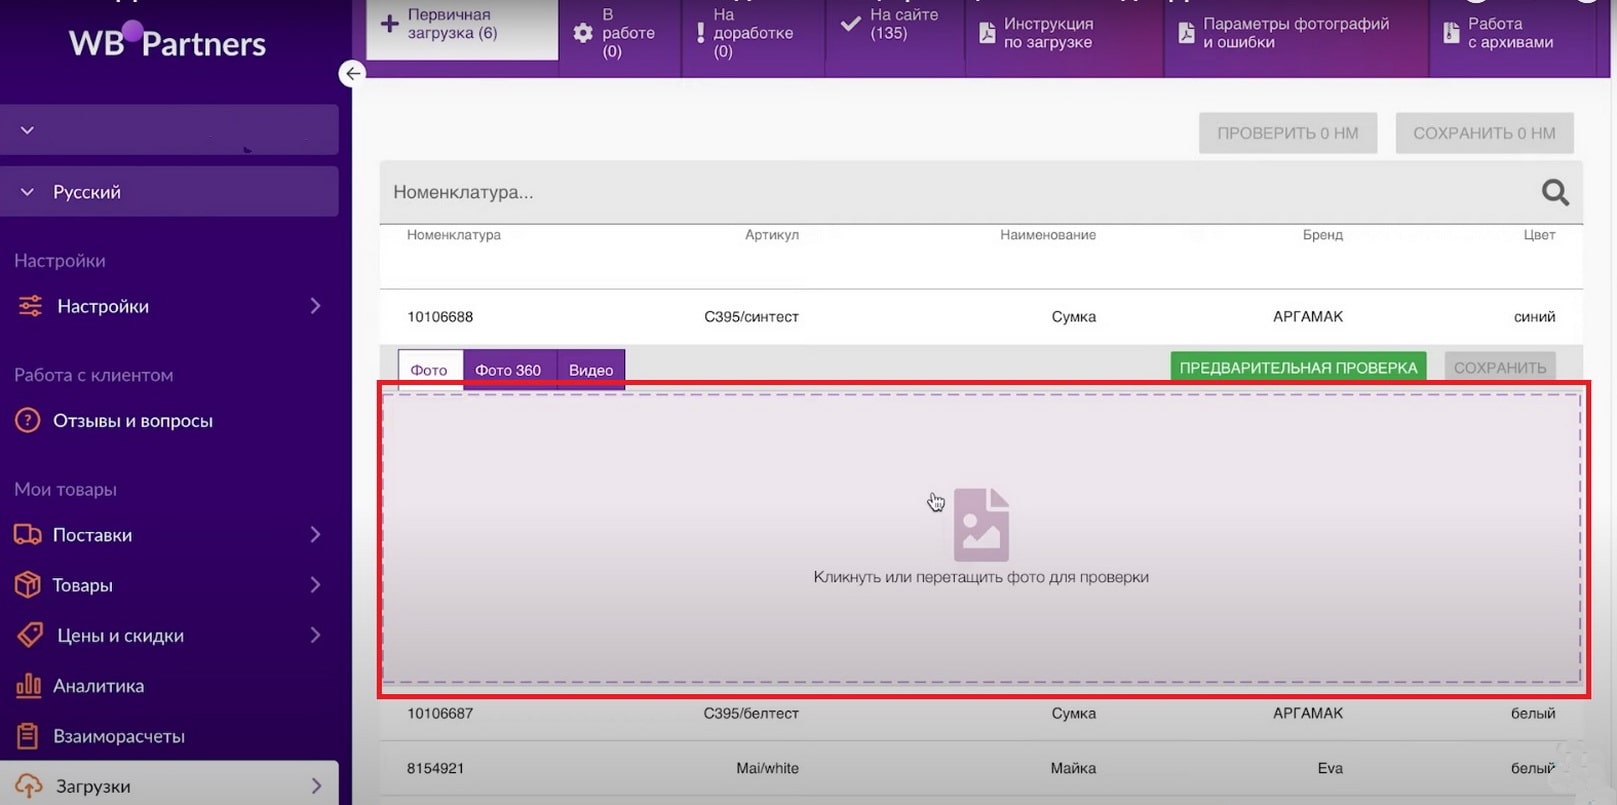Click the Настройки sliders icon

click(x=30, y=306)
